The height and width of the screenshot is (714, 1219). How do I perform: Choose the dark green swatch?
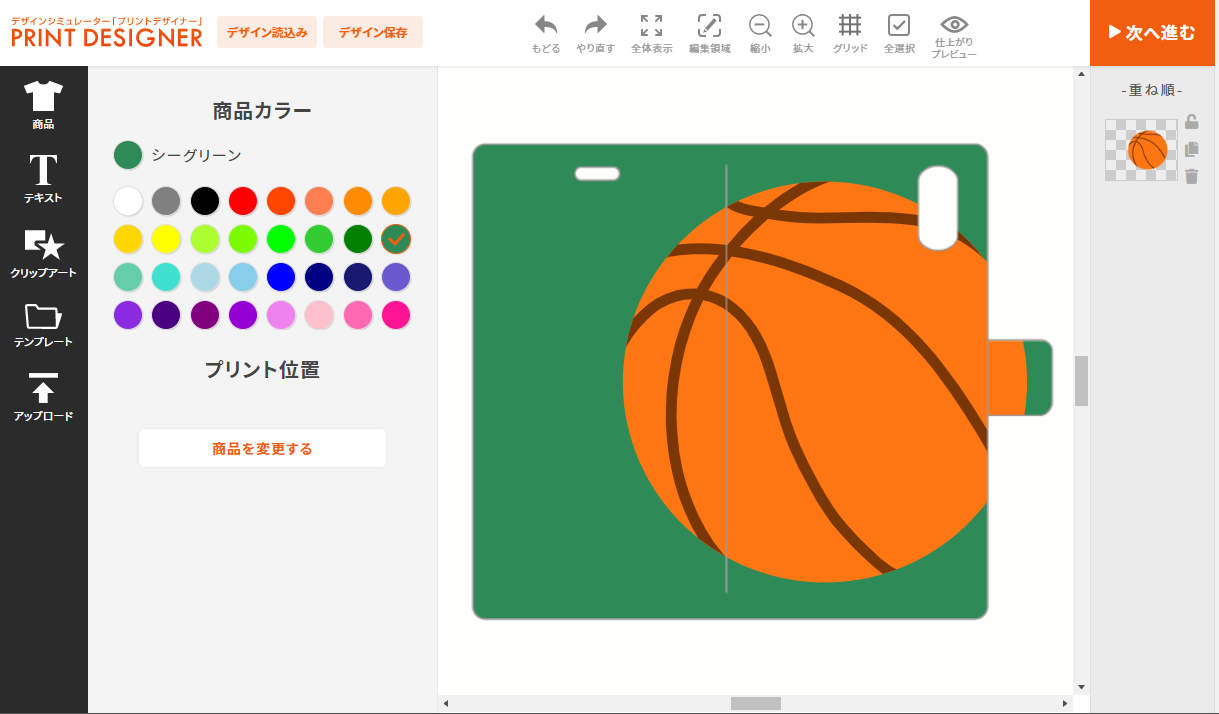point(358,239)
